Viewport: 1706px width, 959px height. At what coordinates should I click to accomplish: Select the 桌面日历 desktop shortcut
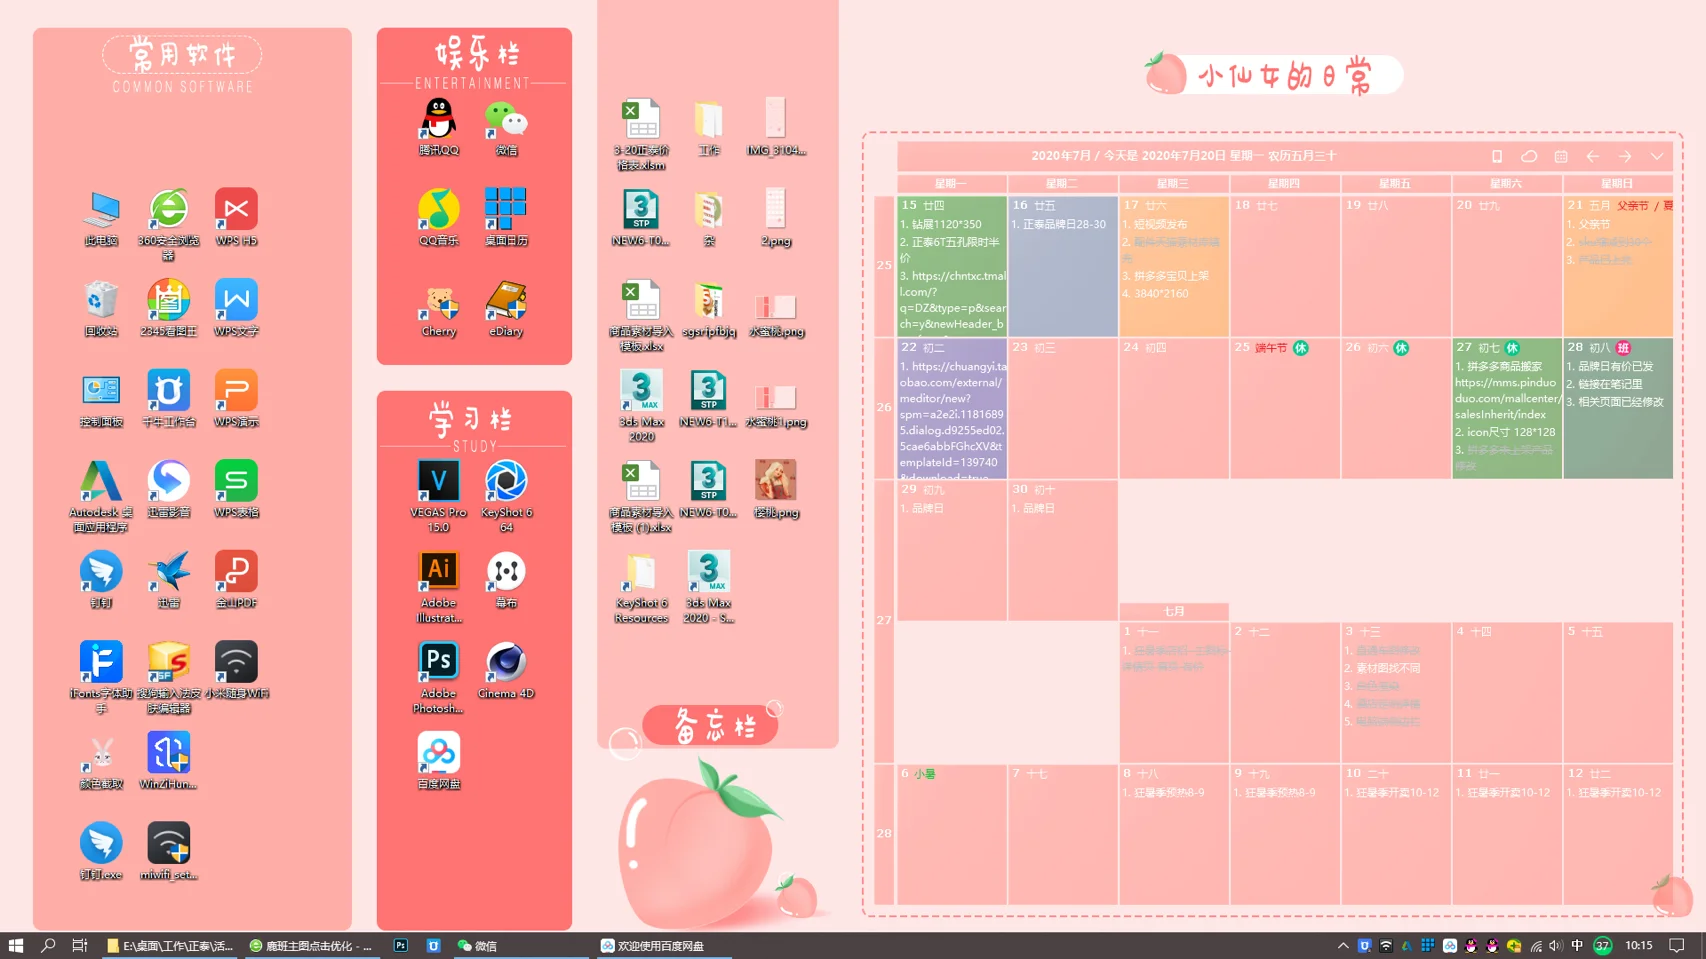[x=506, y=217]
